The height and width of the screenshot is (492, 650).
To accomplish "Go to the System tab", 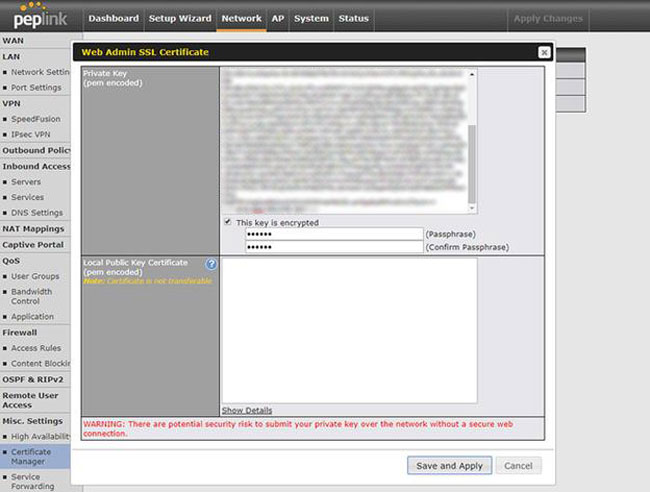I will click(x=311, y=18).
